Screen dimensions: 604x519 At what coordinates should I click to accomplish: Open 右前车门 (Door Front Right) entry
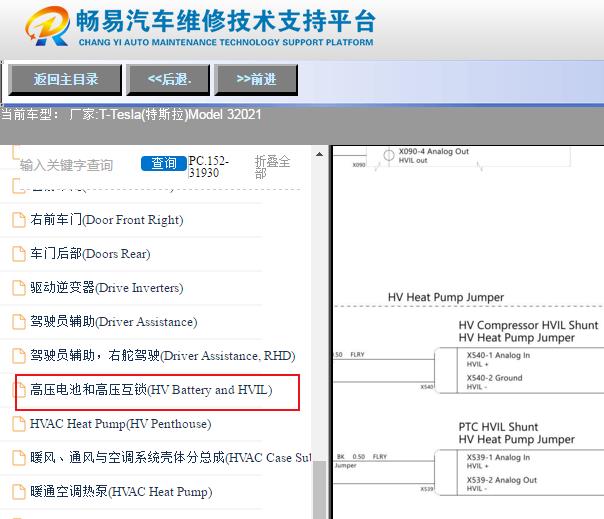(107, 220)
